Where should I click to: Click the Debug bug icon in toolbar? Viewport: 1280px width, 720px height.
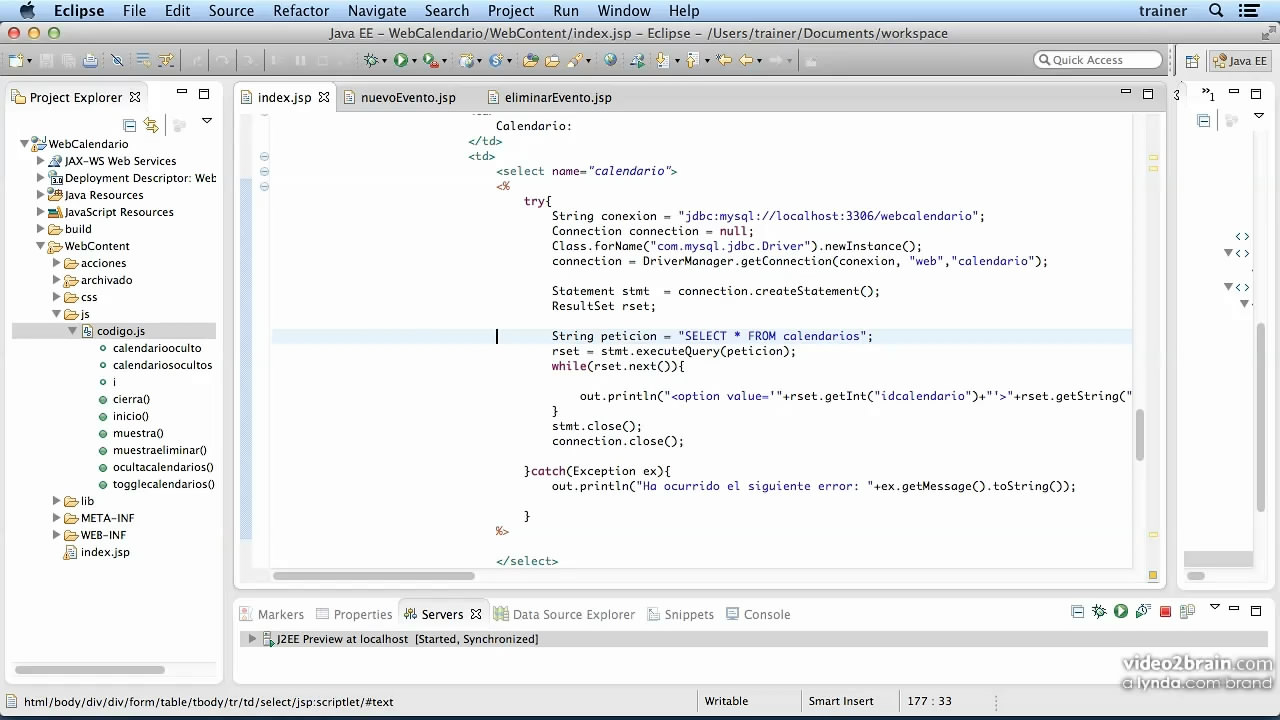371,60
